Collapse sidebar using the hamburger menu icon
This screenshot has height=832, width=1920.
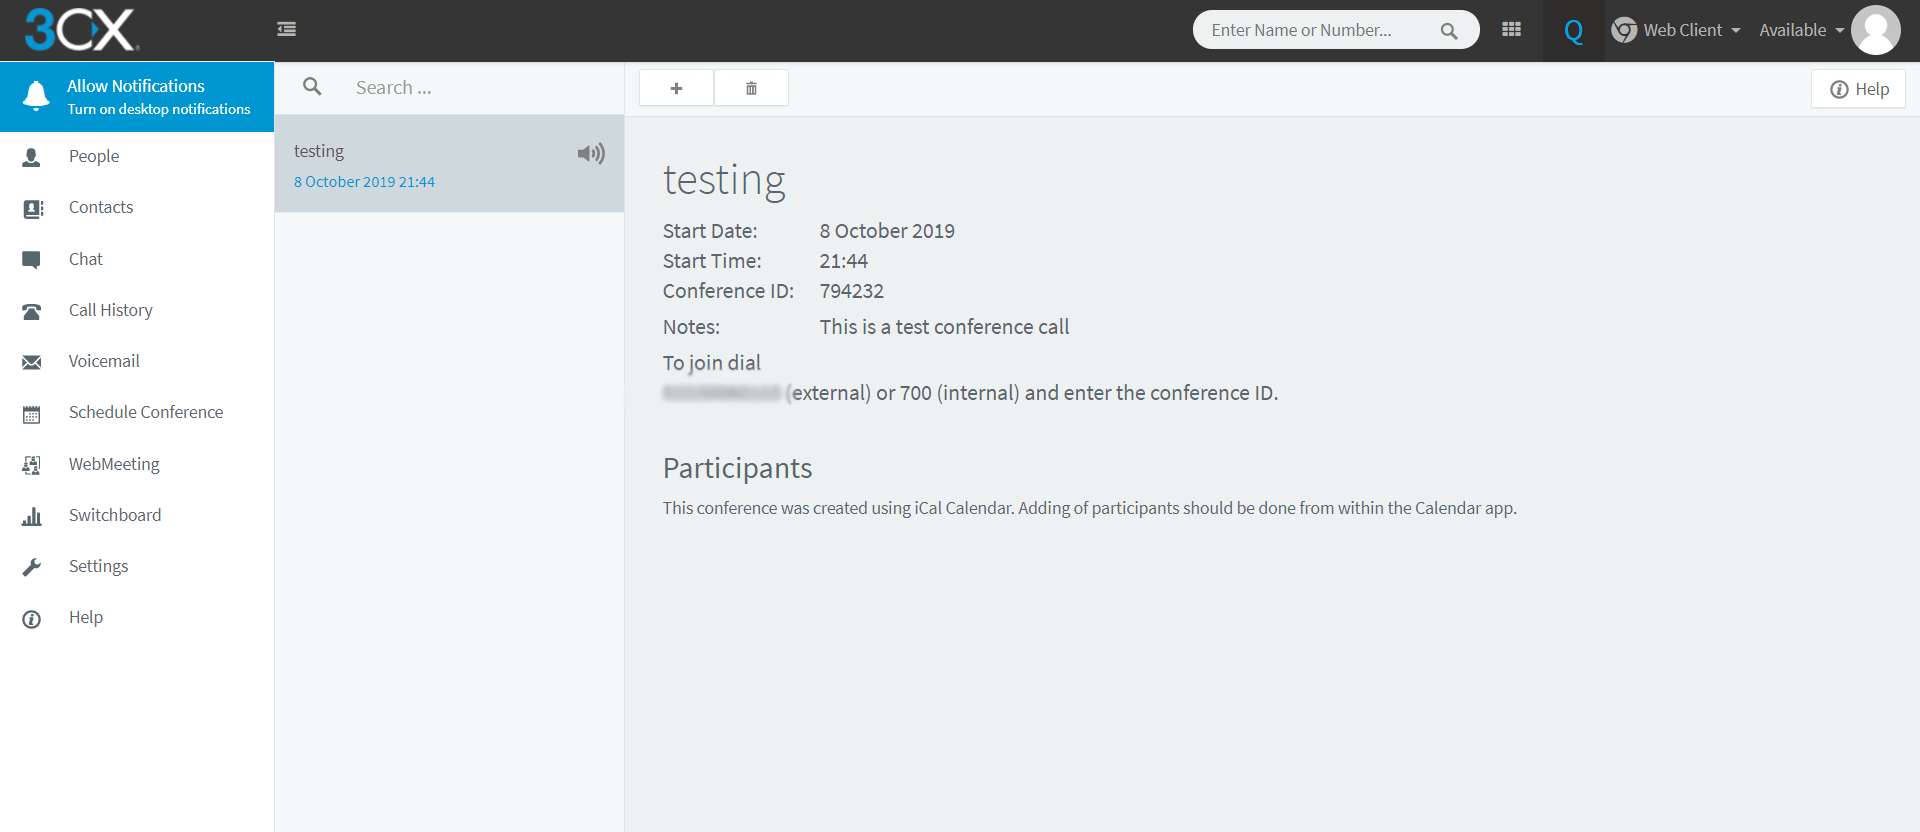[x=287, y=29]
